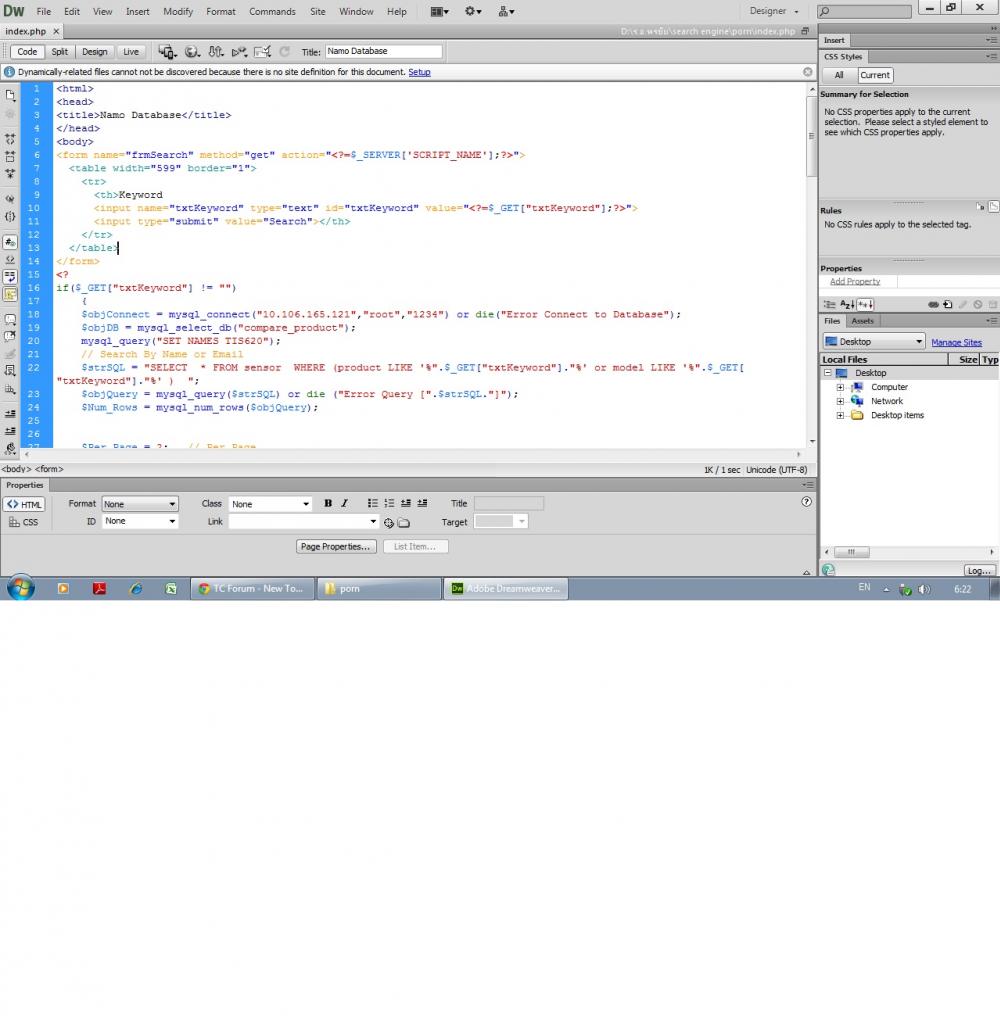Click the code editor vertical scrollbar

pos(812,136)
